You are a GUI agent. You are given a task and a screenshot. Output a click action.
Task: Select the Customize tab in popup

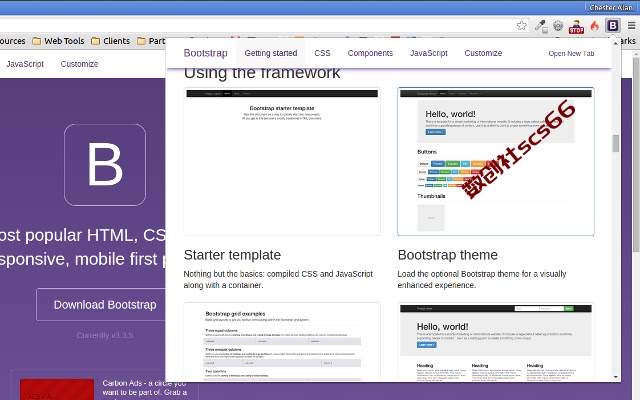(x=483, y=53)
